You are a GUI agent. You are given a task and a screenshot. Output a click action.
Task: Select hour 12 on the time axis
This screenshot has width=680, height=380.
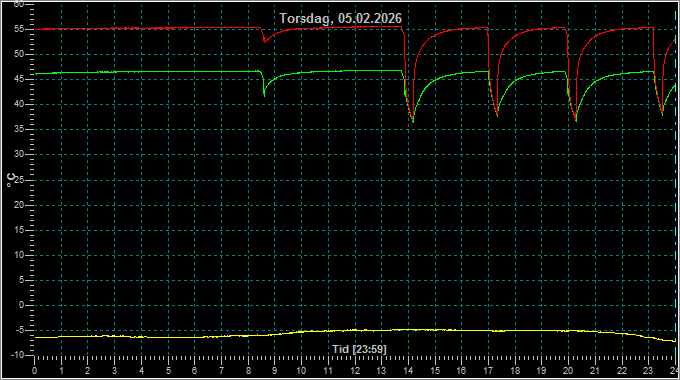[355, 371]
